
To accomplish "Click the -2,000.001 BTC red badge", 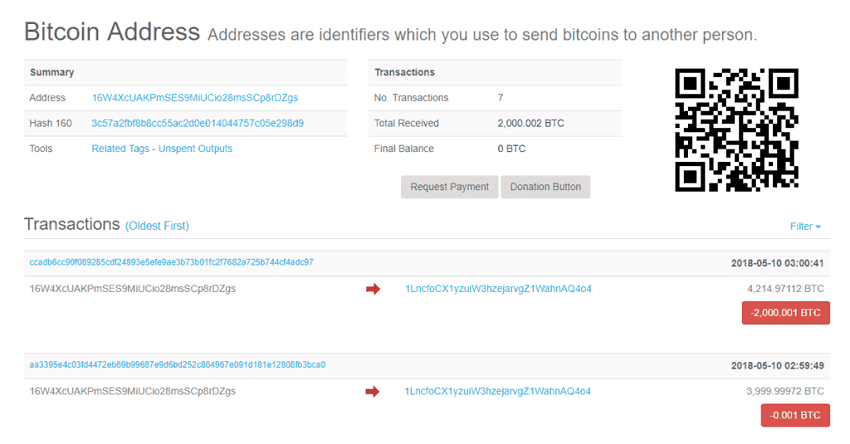I will (786, 312).
